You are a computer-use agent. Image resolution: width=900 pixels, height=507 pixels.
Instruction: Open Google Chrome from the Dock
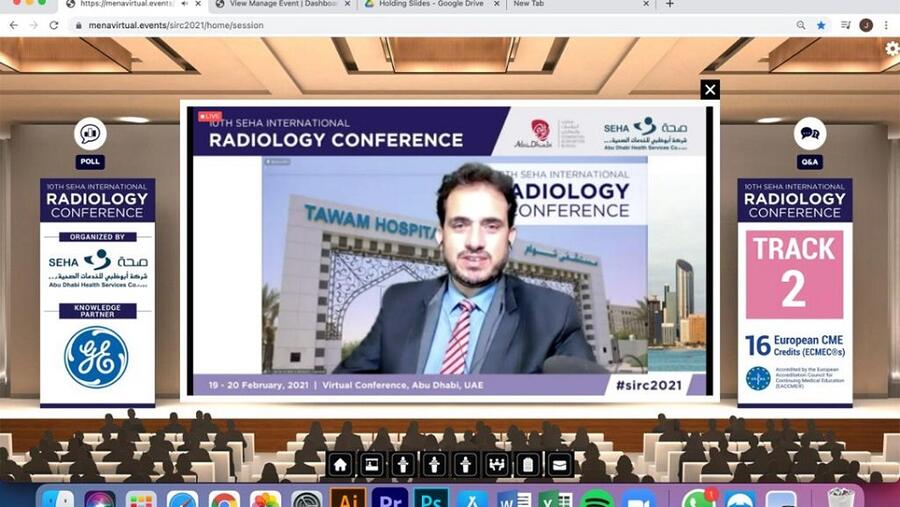pos(224,500)
